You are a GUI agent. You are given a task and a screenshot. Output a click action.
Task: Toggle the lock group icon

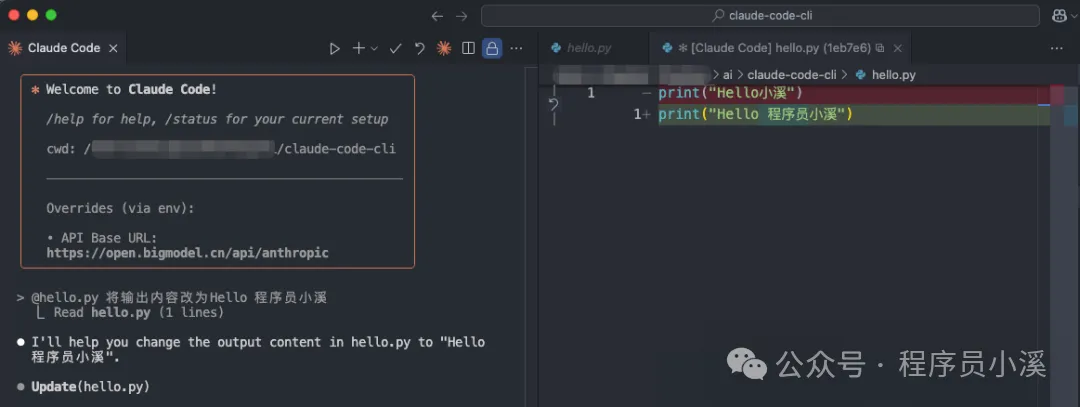492,48
